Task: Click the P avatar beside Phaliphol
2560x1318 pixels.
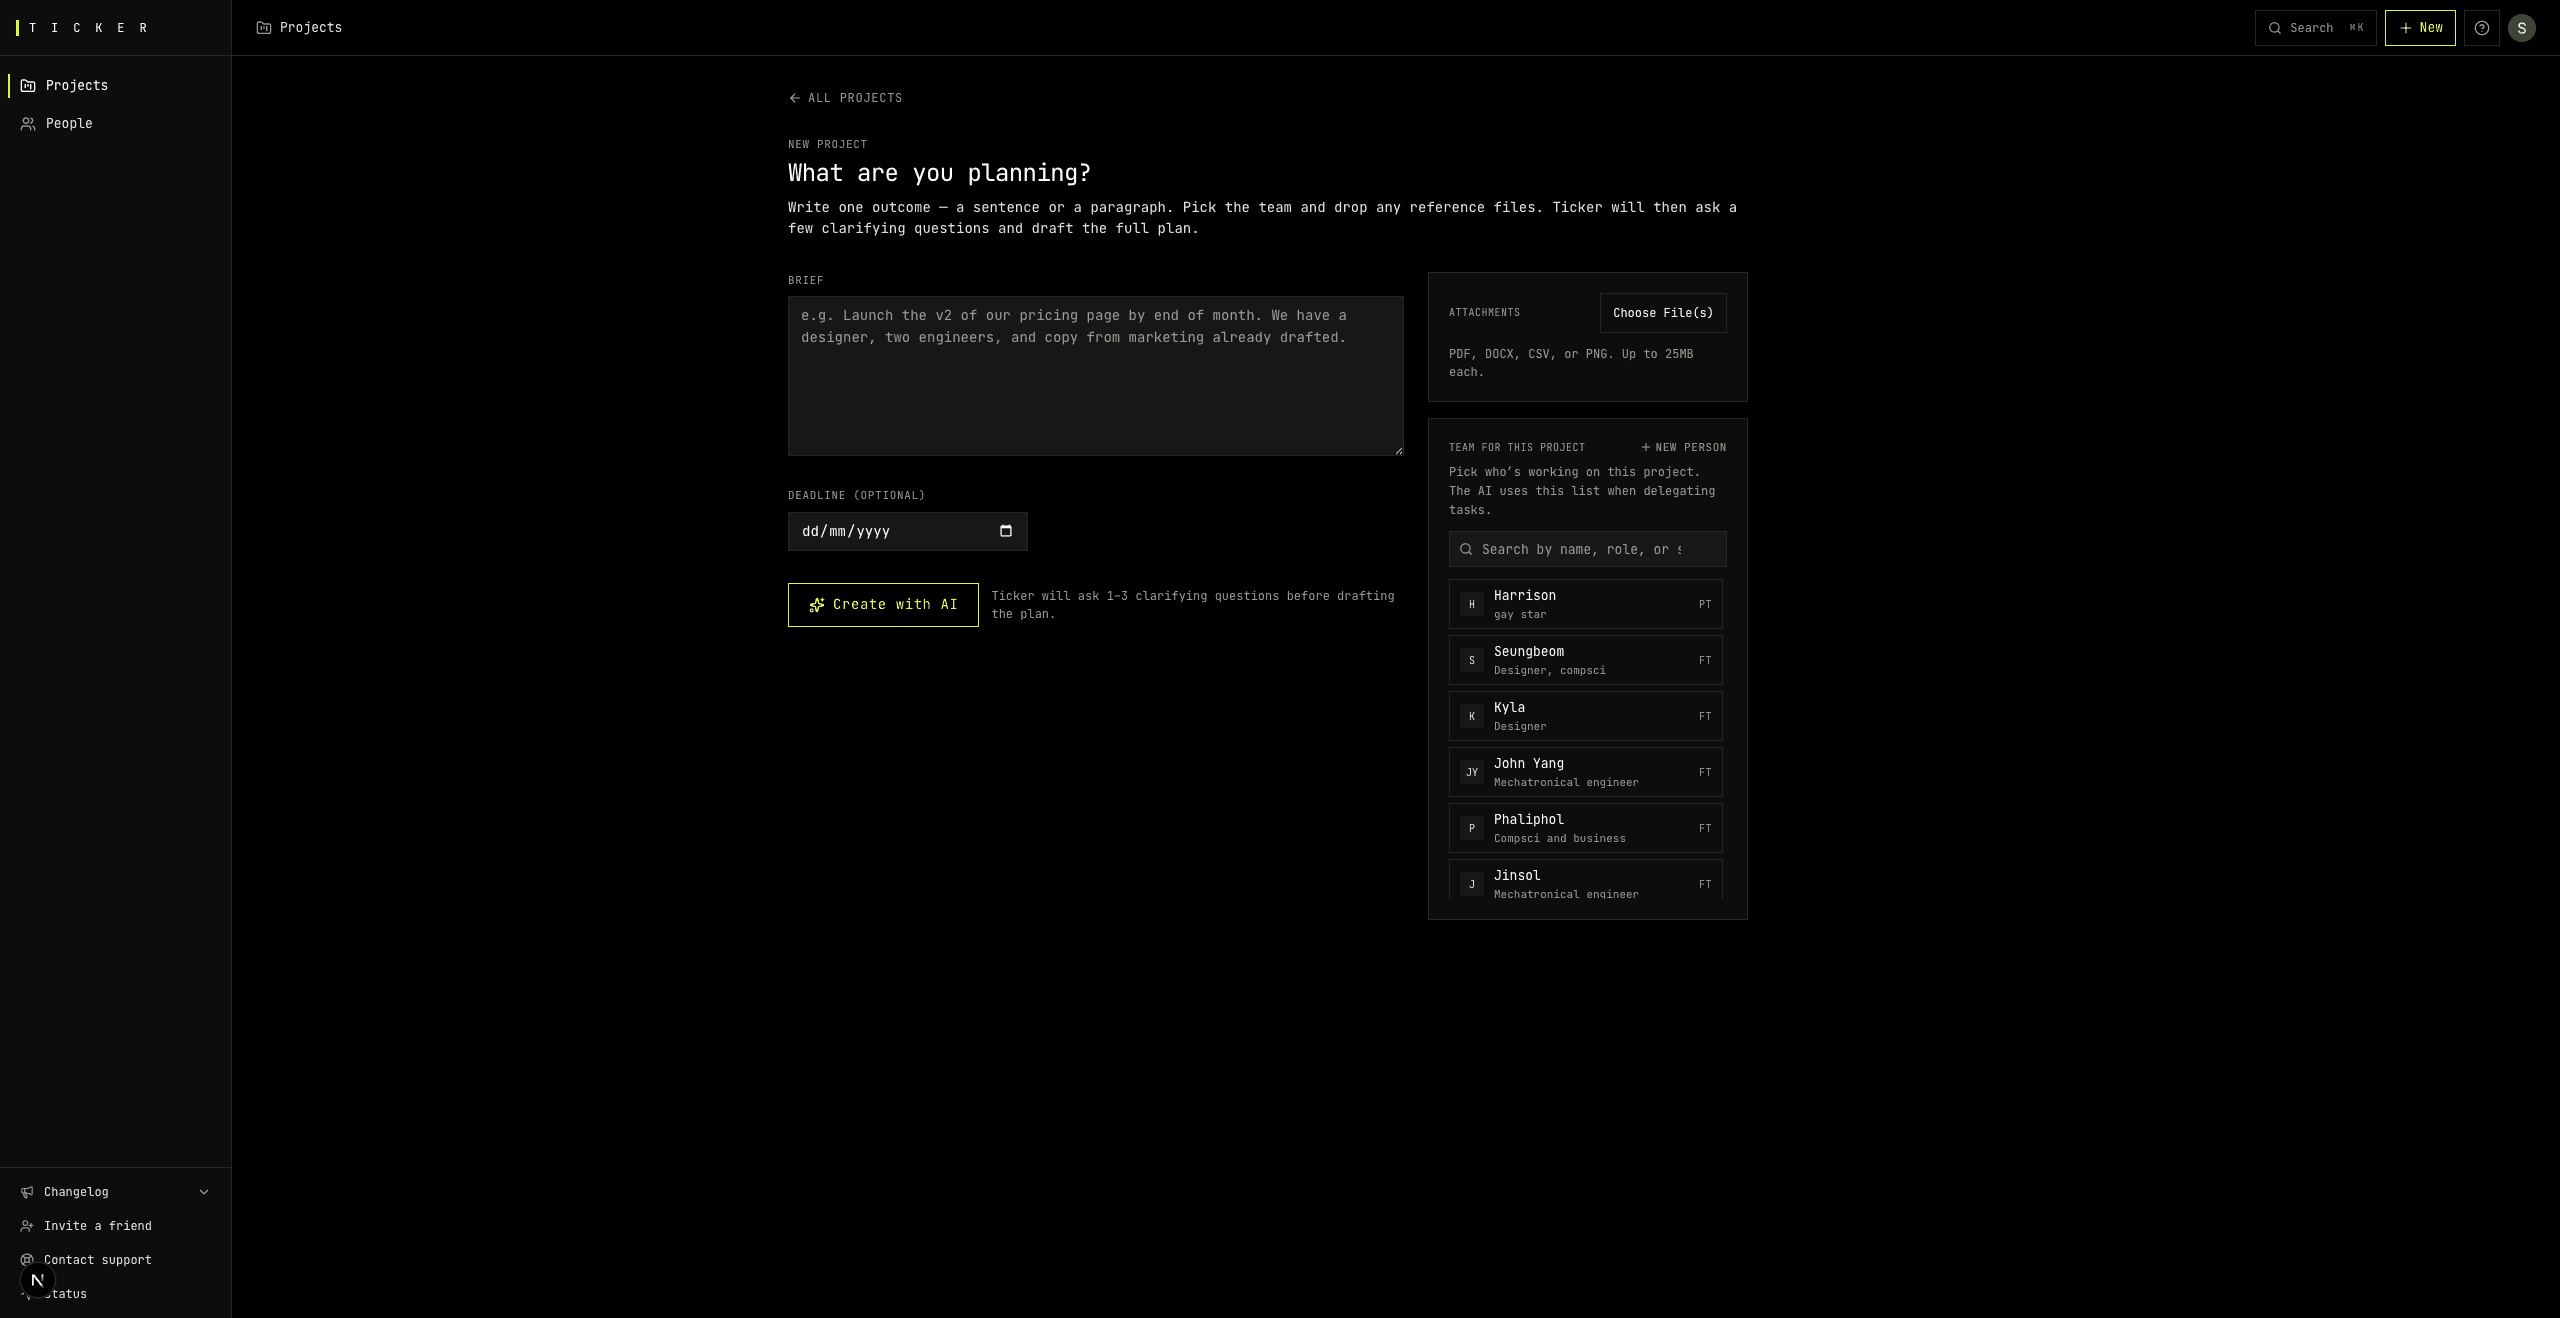Action: pyautogui.click(x=1472, y=828)
